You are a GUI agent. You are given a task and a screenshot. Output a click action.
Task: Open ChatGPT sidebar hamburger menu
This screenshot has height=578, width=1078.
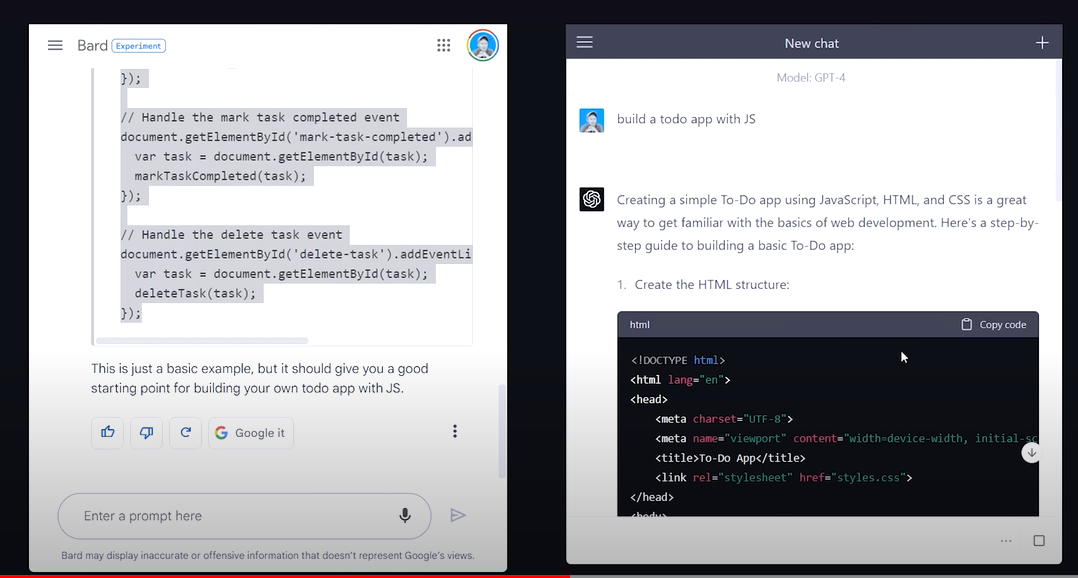(x=584, y=43)
